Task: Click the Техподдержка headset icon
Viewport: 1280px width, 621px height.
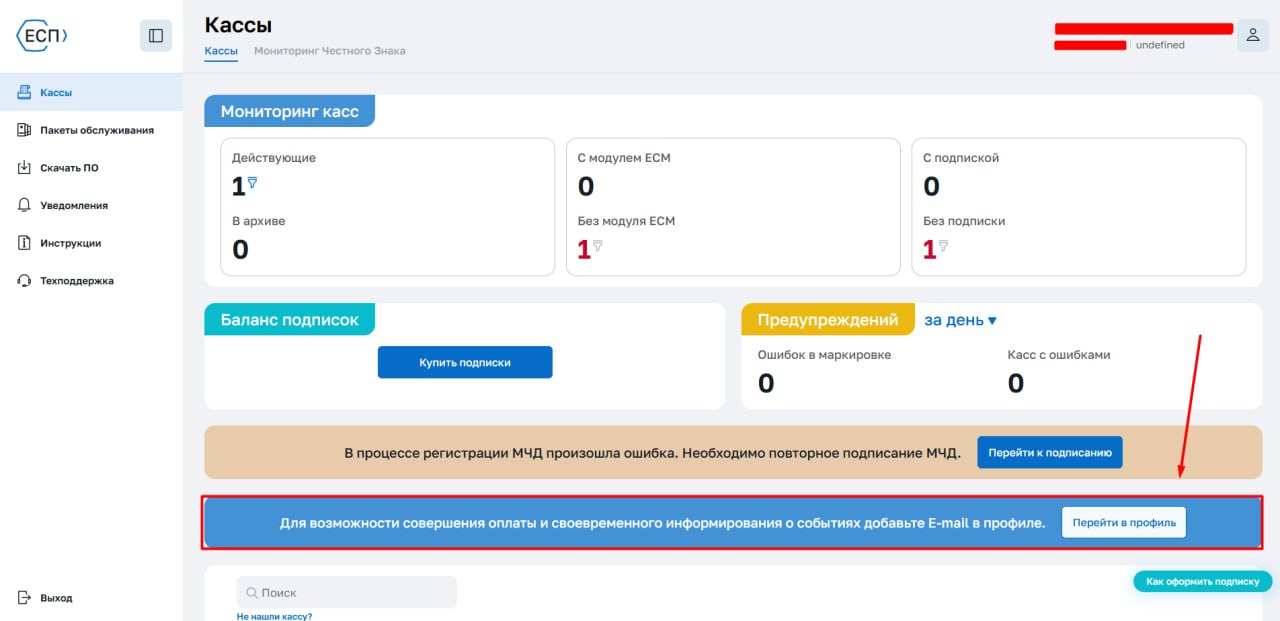Action: click(25, 281)
